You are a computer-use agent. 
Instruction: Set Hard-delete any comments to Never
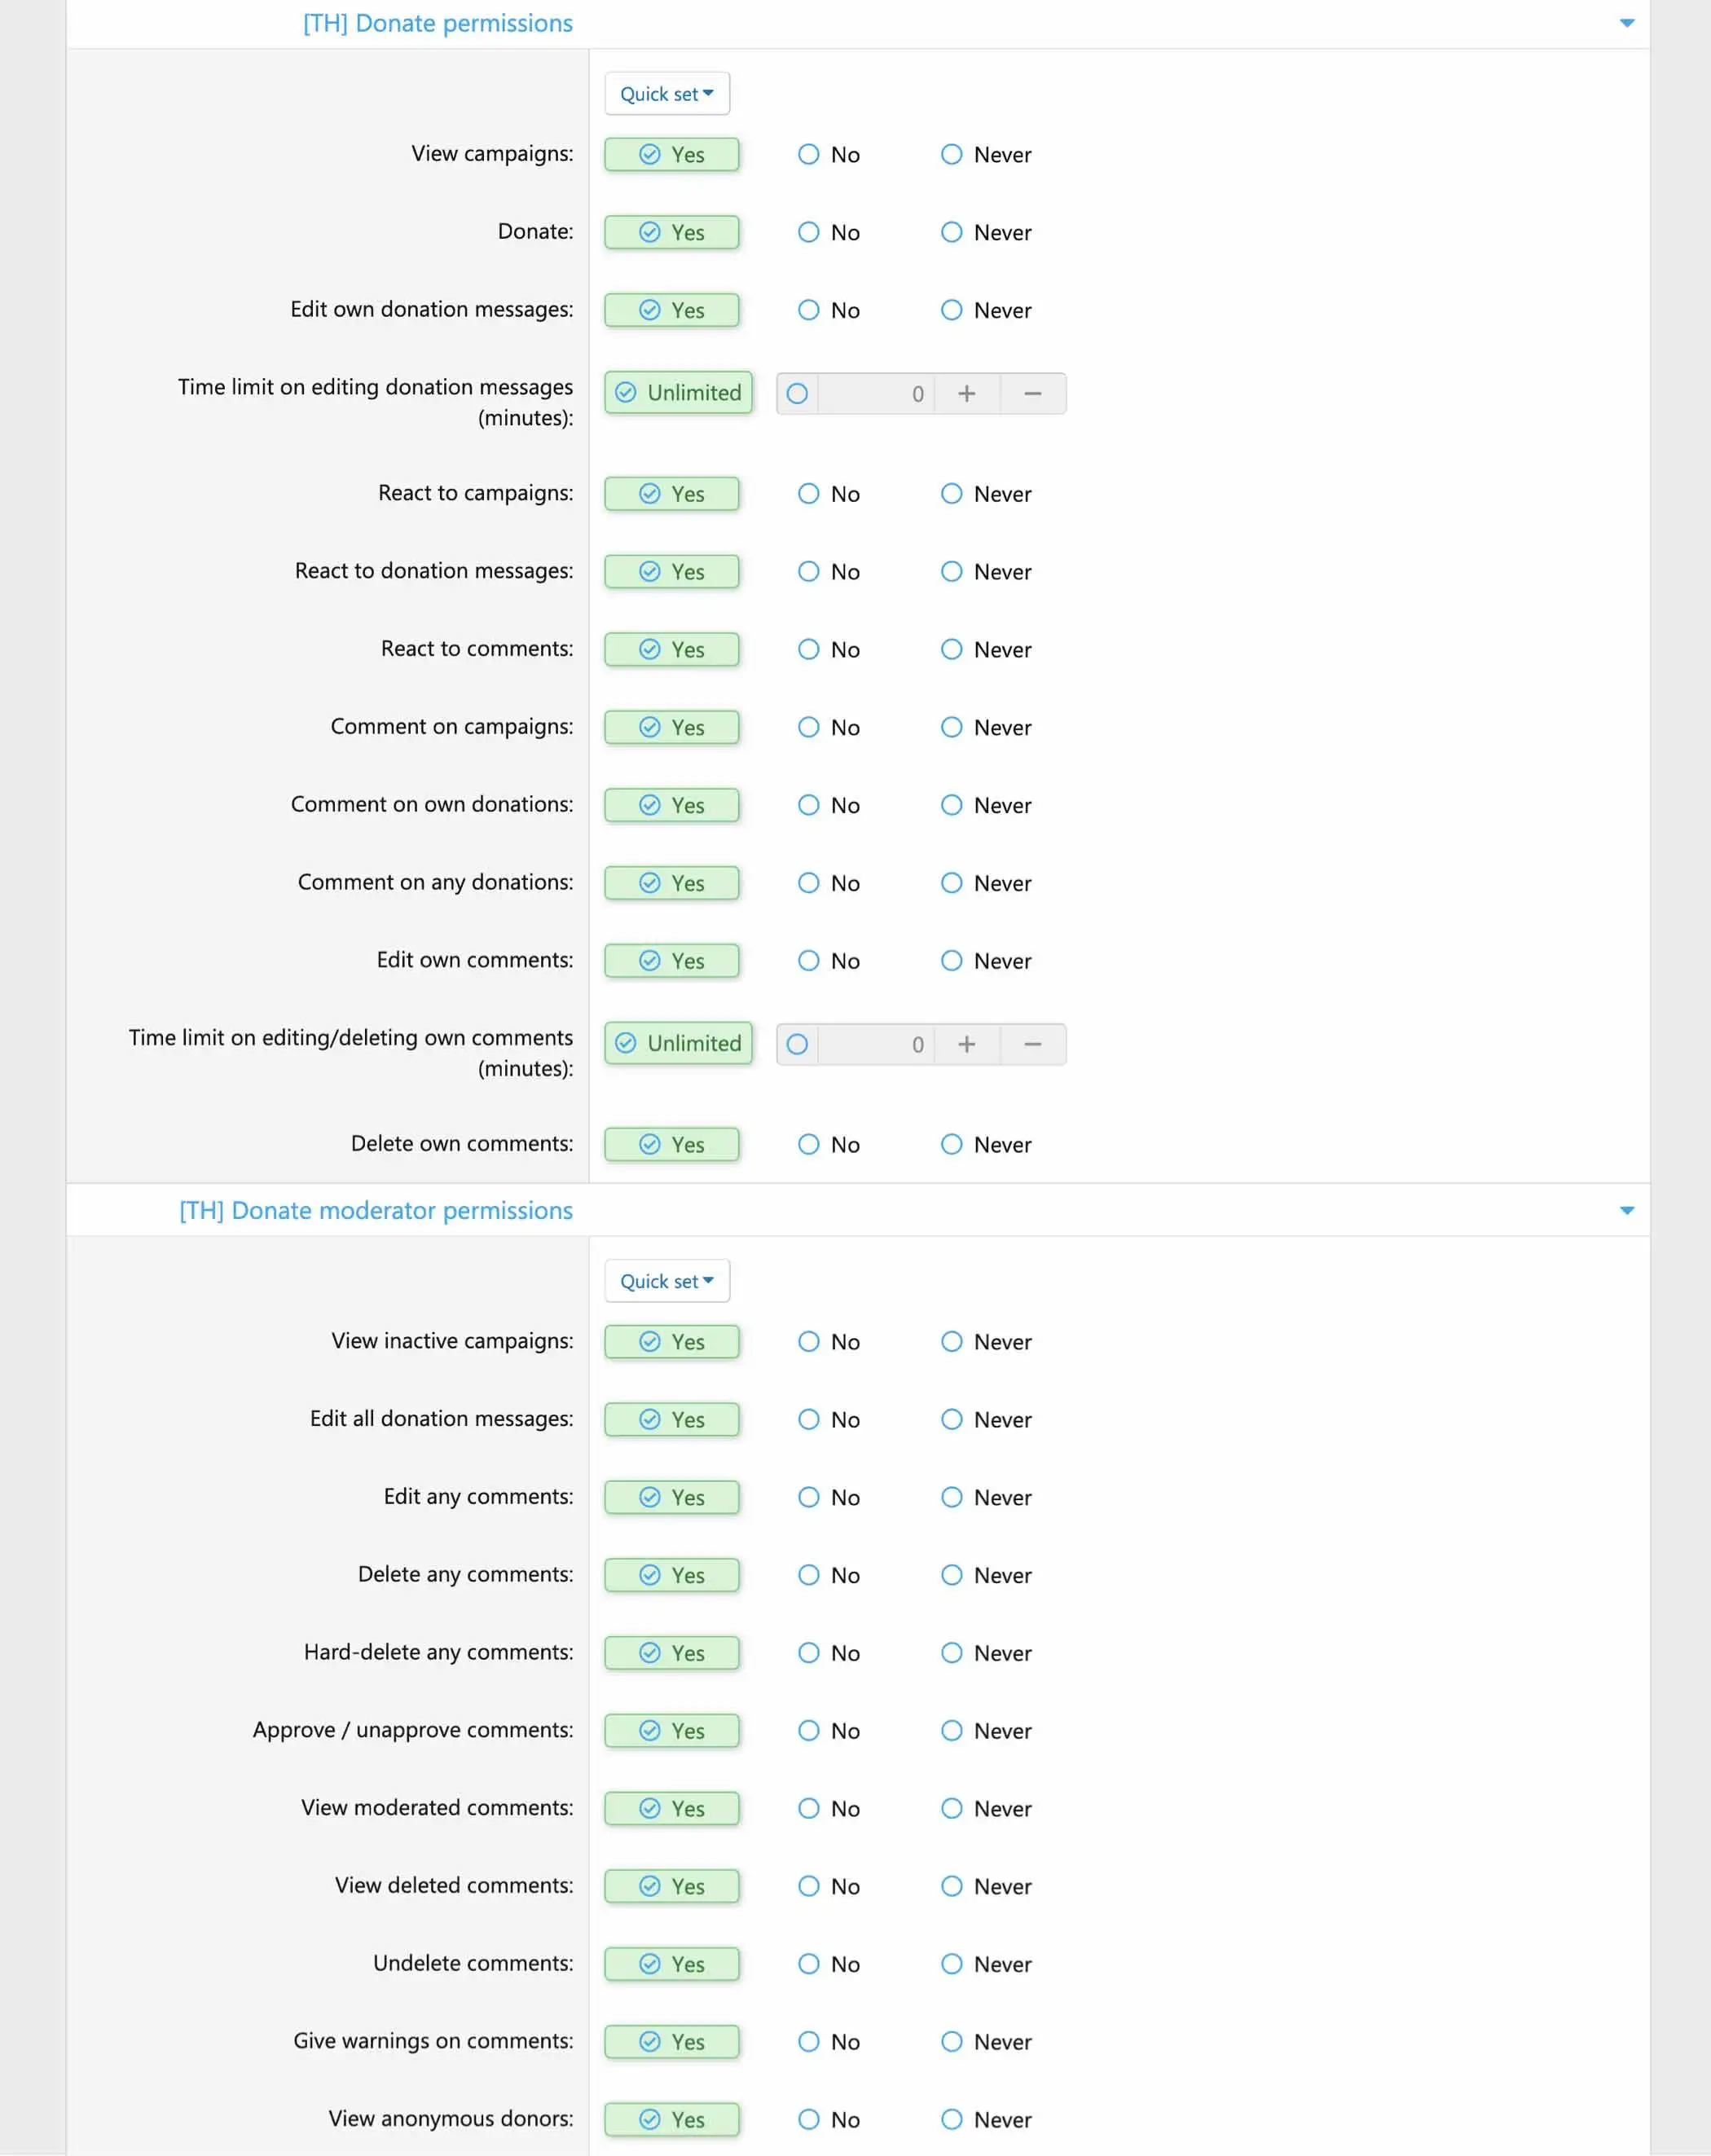951,1653
